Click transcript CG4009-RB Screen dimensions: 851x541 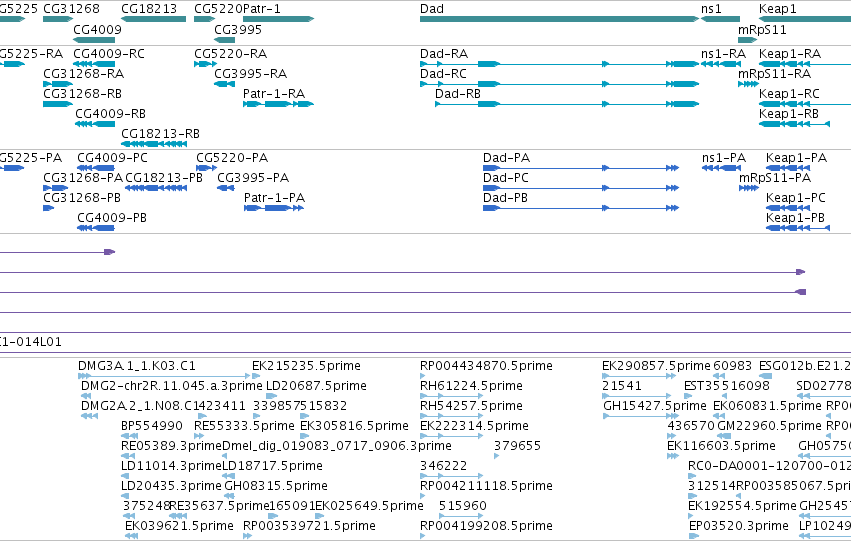[95, 124]
